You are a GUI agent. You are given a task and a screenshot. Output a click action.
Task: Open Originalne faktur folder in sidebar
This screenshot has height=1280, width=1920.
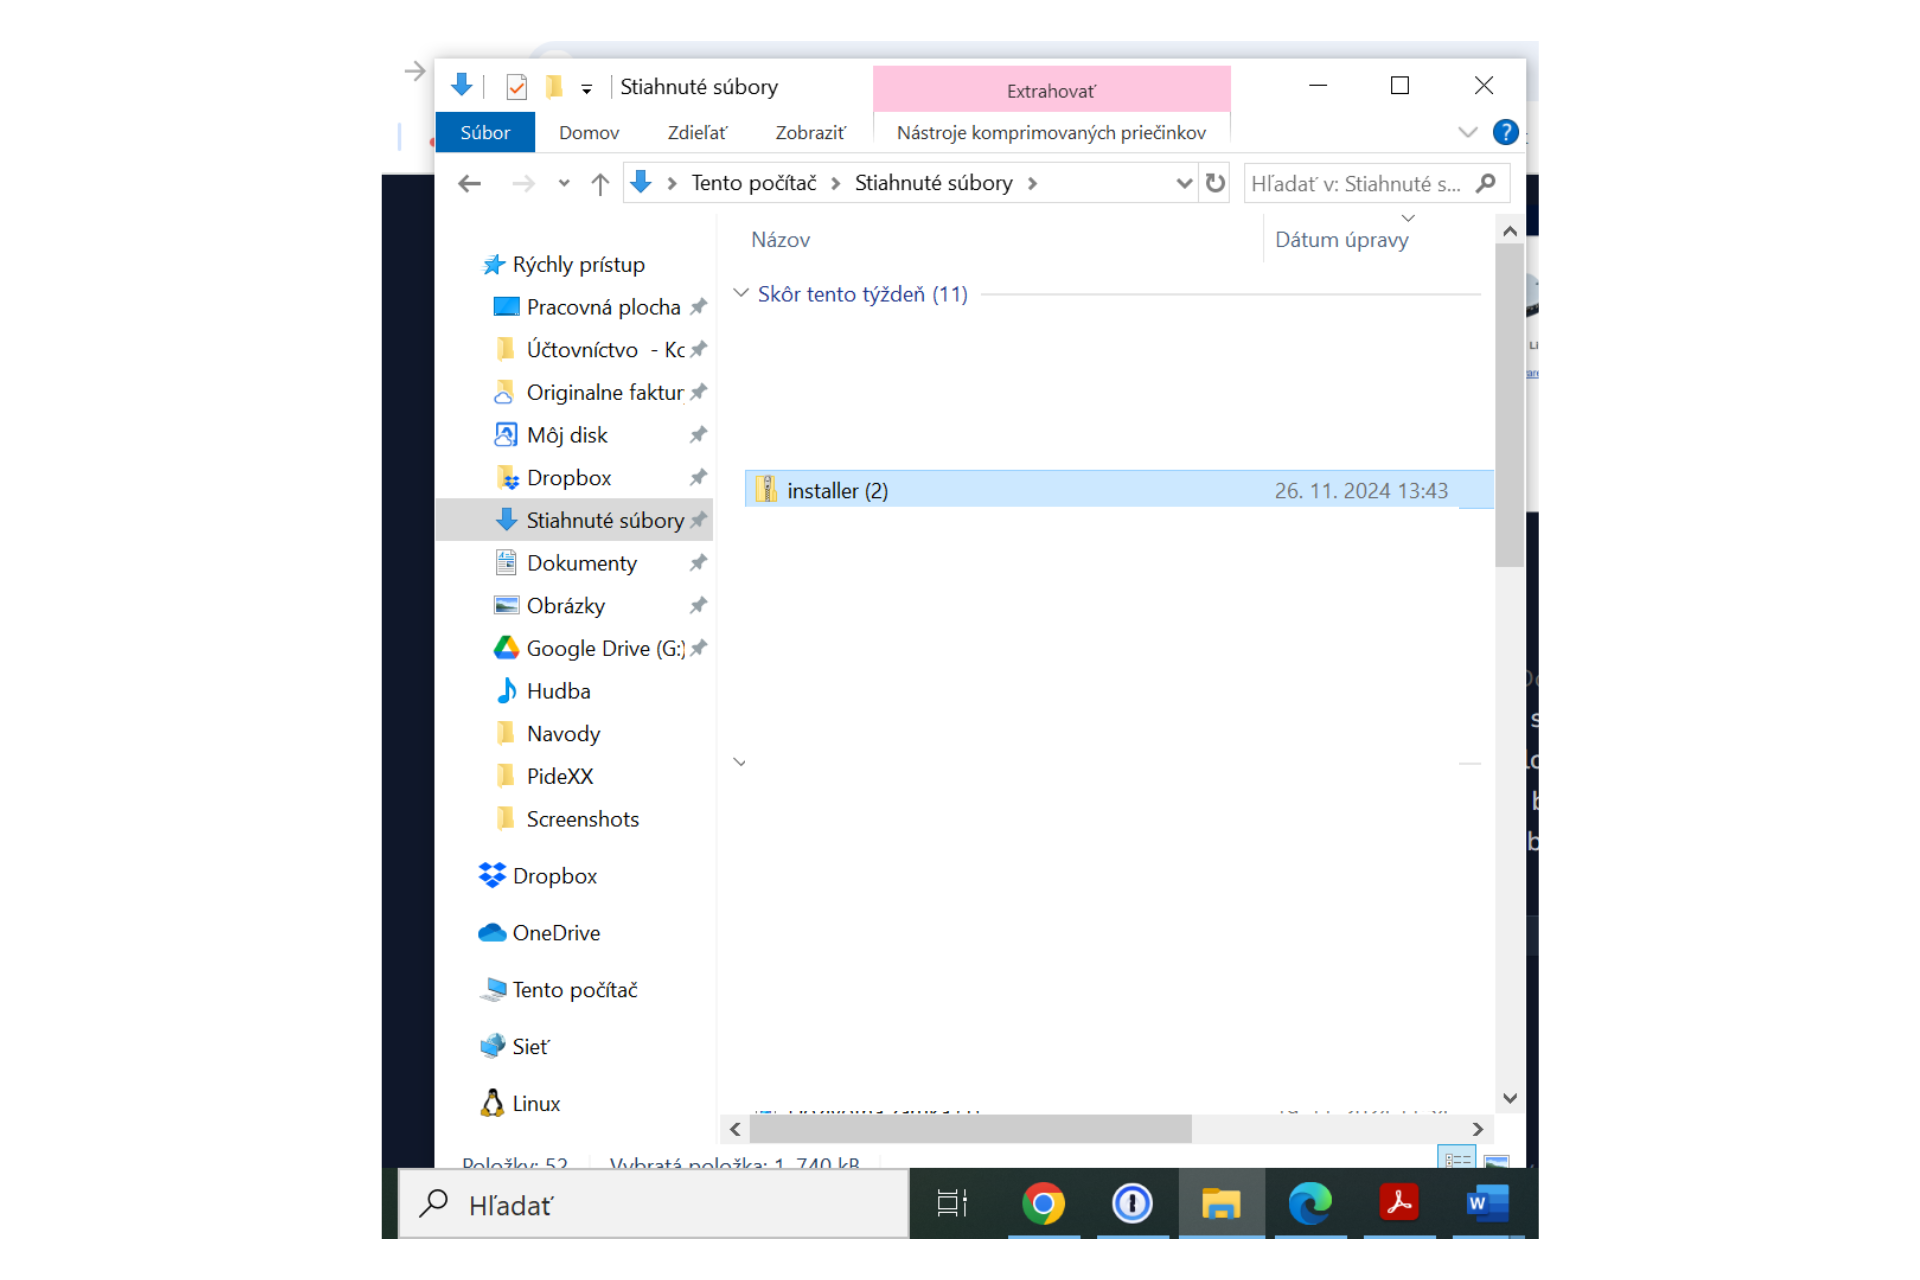[x=605, y=392]
